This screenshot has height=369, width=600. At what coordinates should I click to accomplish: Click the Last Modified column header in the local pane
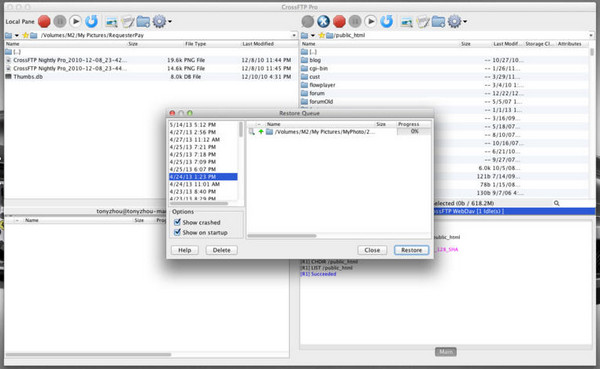258,44
